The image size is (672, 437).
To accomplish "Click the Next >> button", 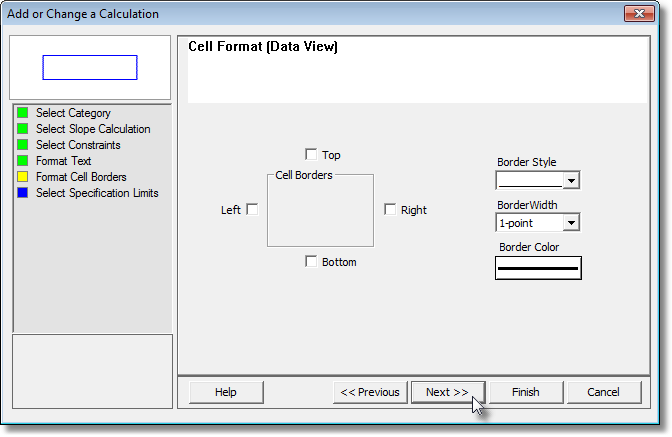I will [448, 392].
